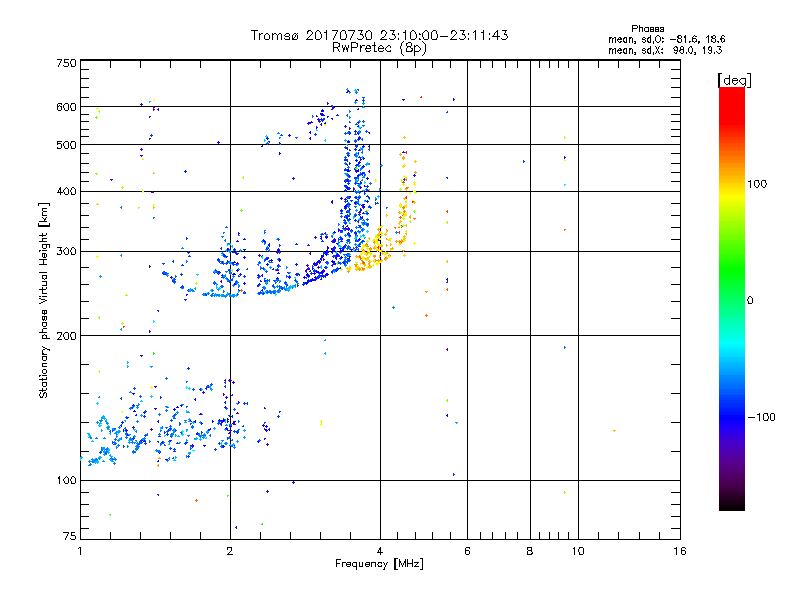Click the "Frequency [MHz]" axis title
The width and height of the screenshot is (800, 600).
(x=379, y=563)
